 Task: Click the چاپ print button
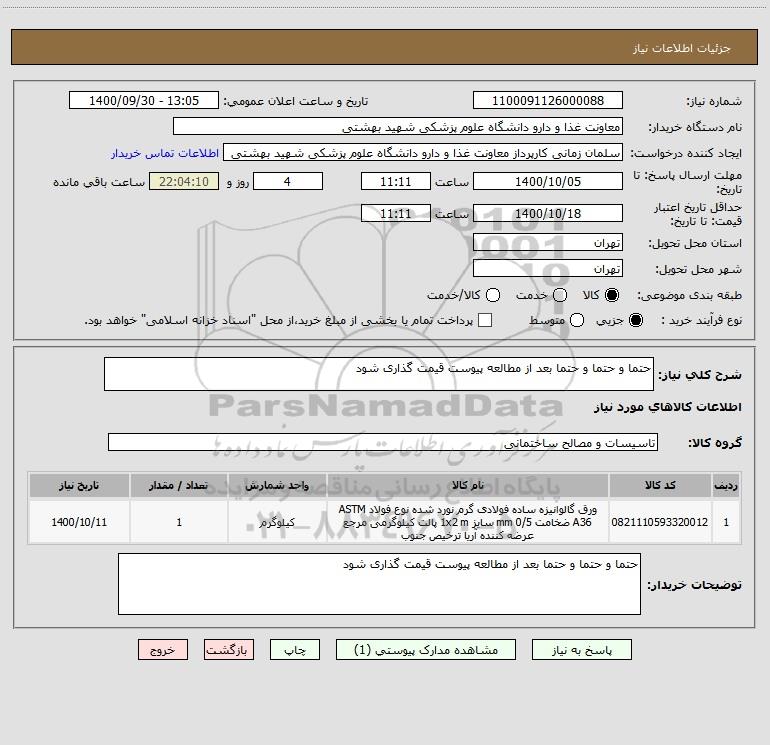point(295,650)
